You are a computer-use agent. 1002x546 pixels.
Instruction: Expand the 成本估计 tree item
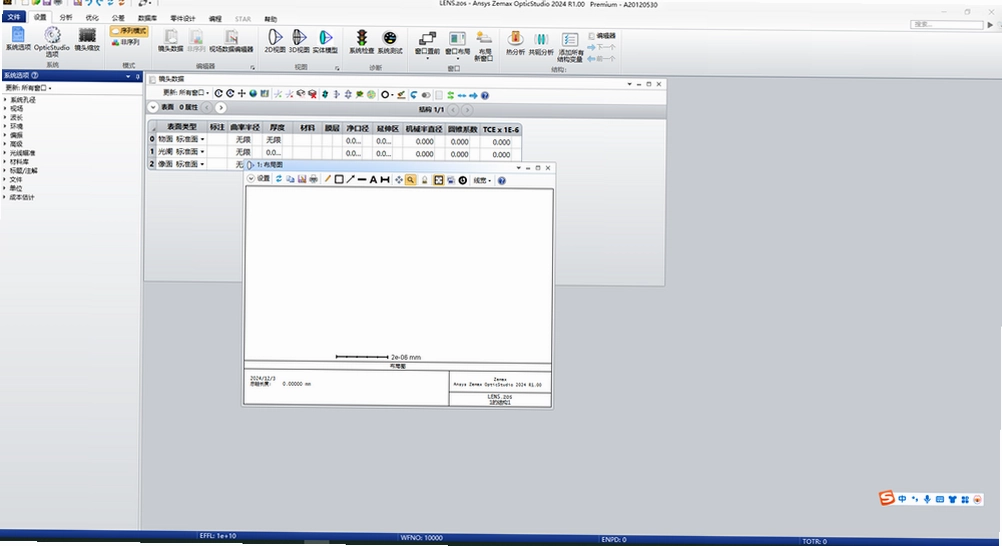[x=6, y=198]
